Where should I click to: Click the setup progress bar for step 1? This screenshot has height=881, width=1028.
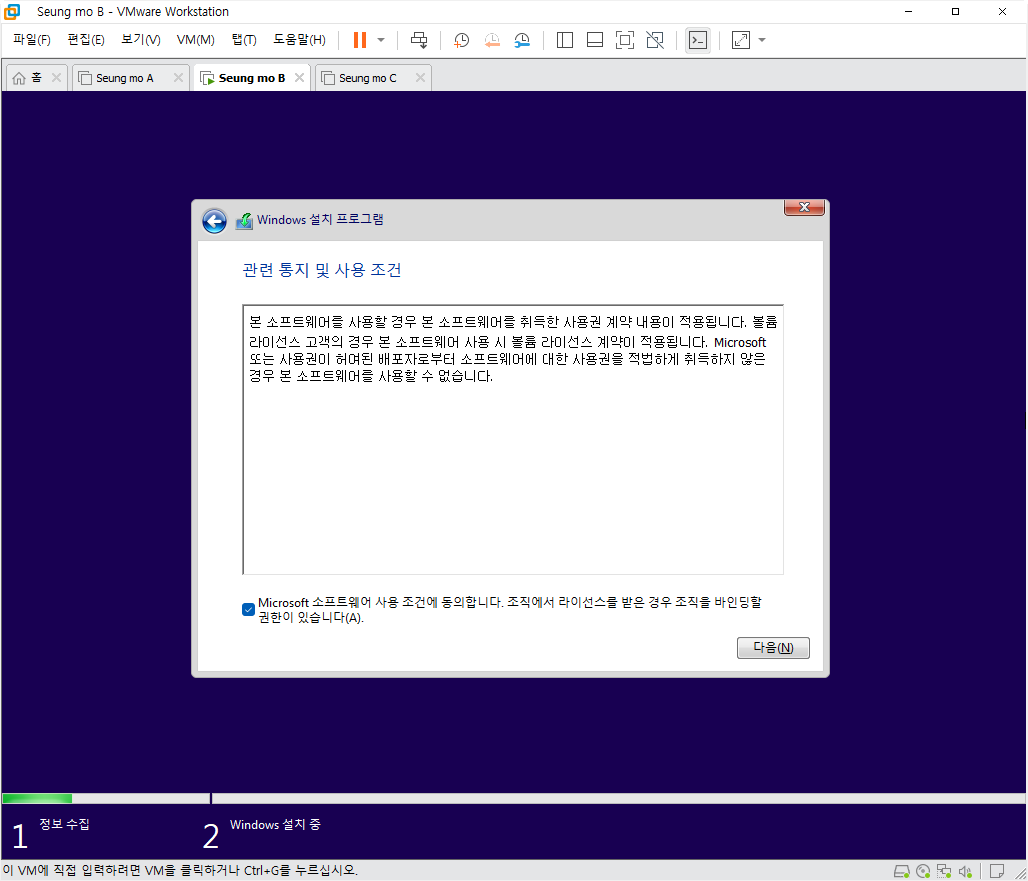click(106, 798)
